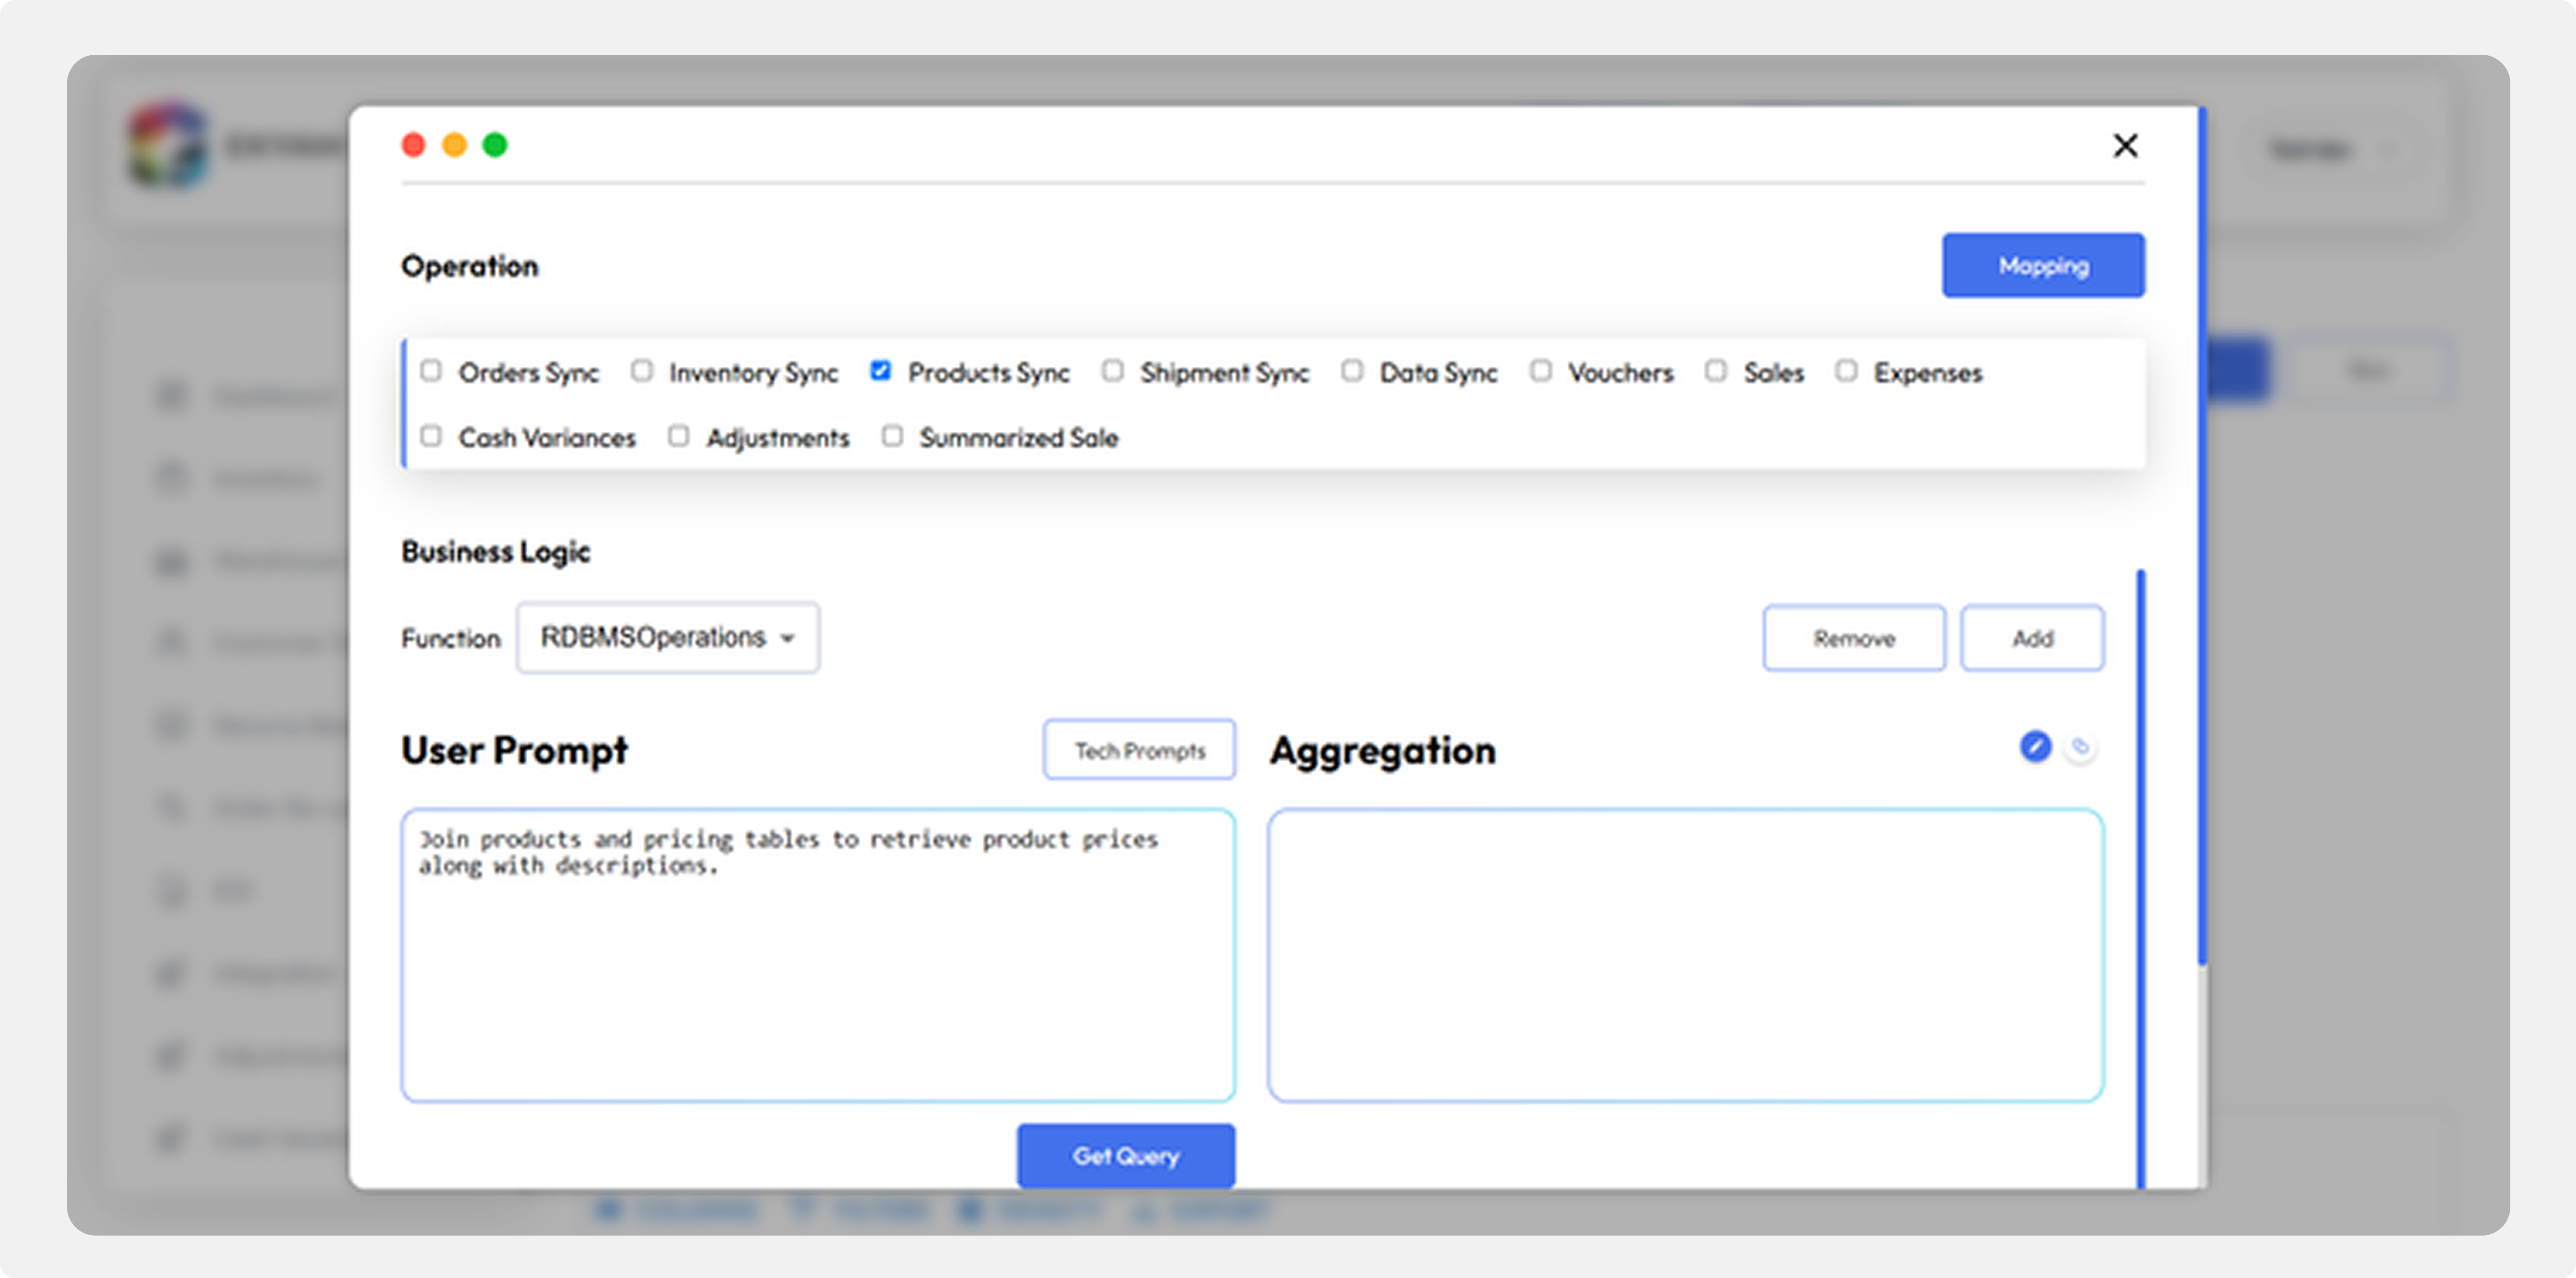Image resolution: width=2576 pixels, height=1278 pixels.
Task: Click the yellow window dot
Action: 454,146
